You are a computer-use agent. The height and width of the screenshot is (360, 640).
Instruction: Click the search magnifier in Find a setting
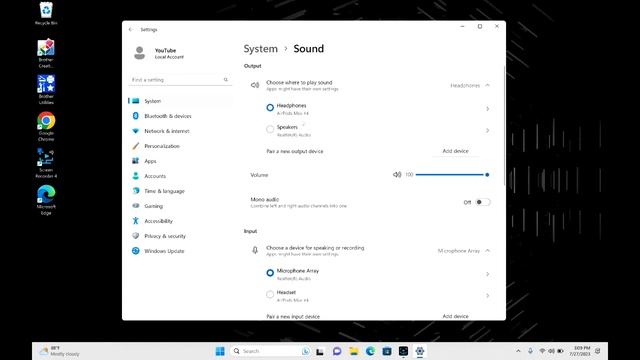point(226,80)
